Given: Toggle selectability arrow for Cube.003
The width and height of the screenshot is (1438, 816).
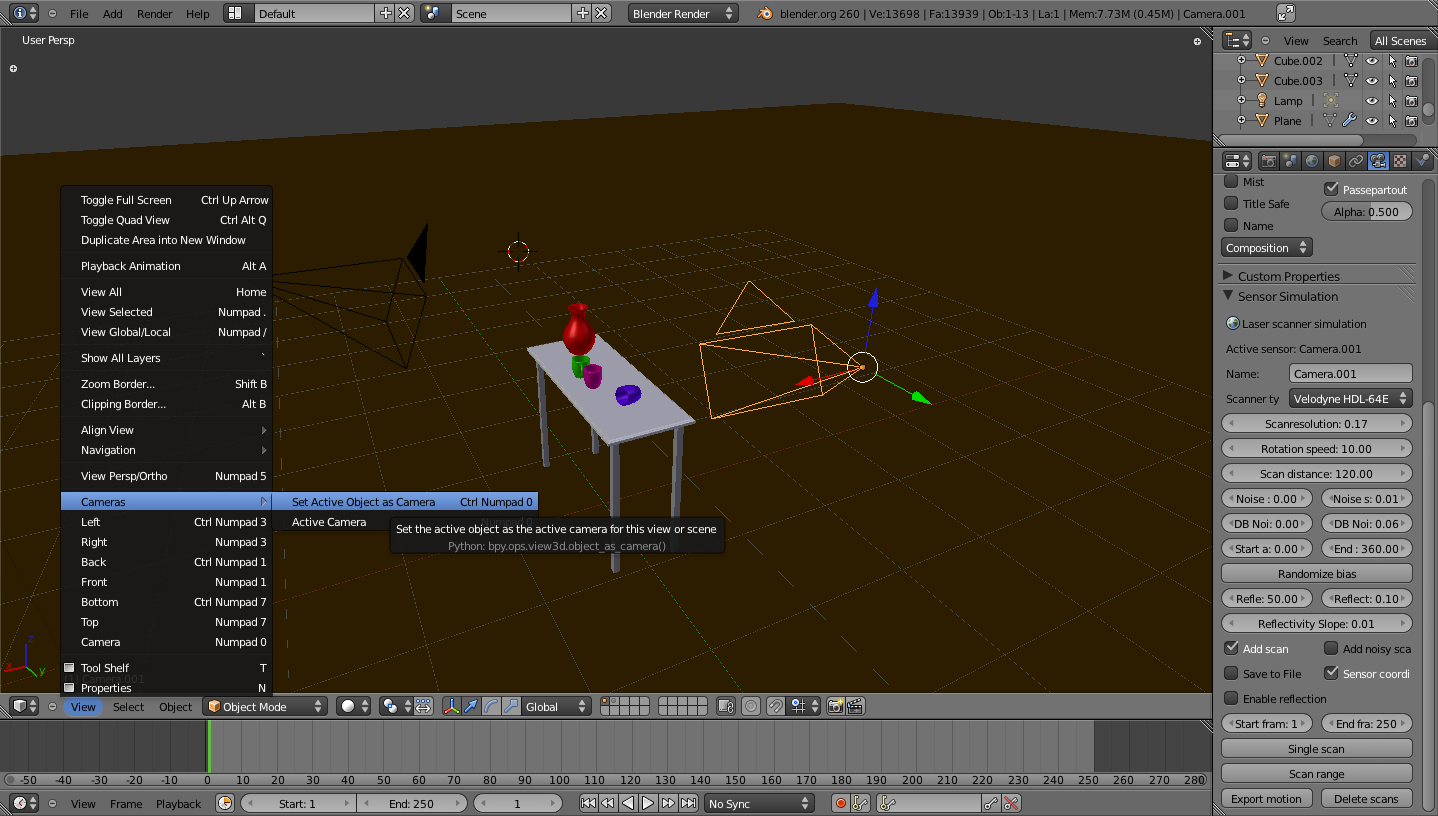Looking at the screenshot, I should 1392,80.
